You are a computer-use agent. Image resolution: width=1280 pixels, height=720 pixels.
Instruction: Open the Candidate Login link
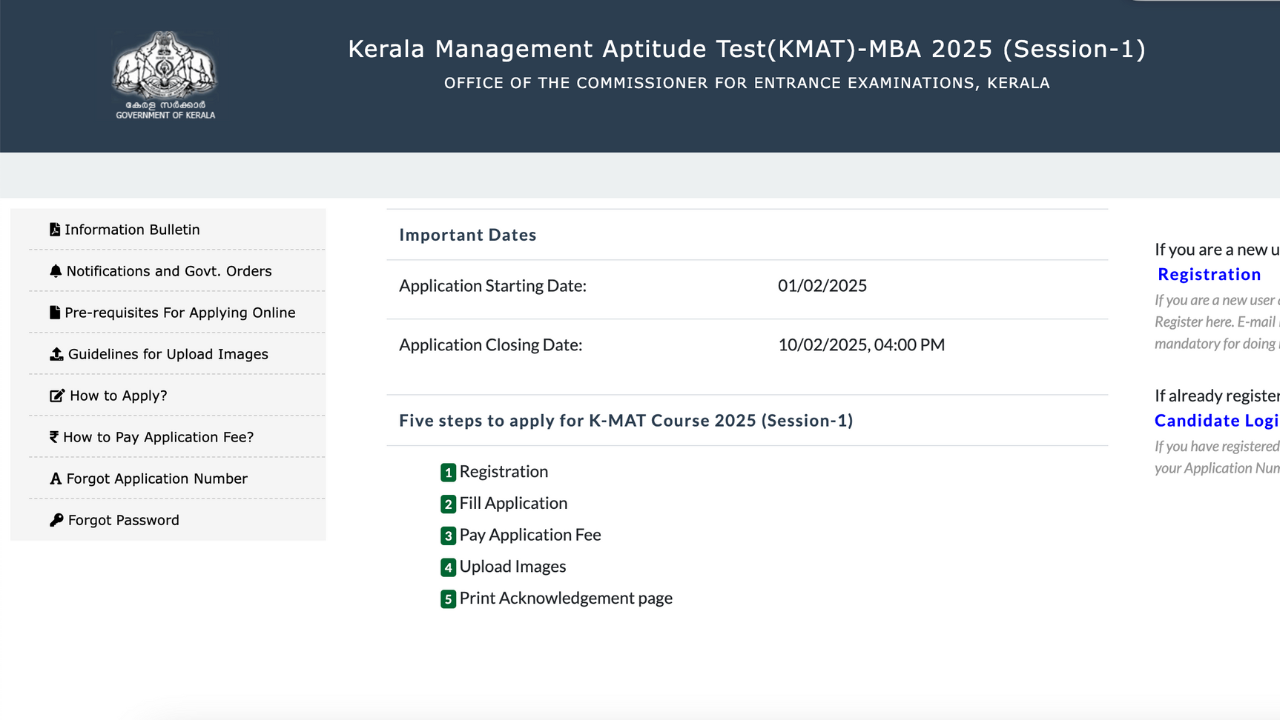click(1215, 420)
